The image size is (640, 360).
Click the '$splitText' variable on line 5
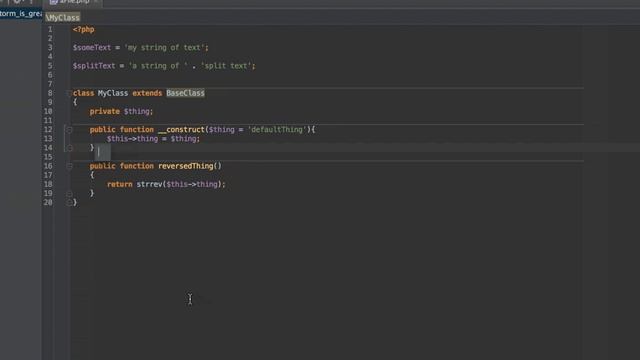coord(94,66)
